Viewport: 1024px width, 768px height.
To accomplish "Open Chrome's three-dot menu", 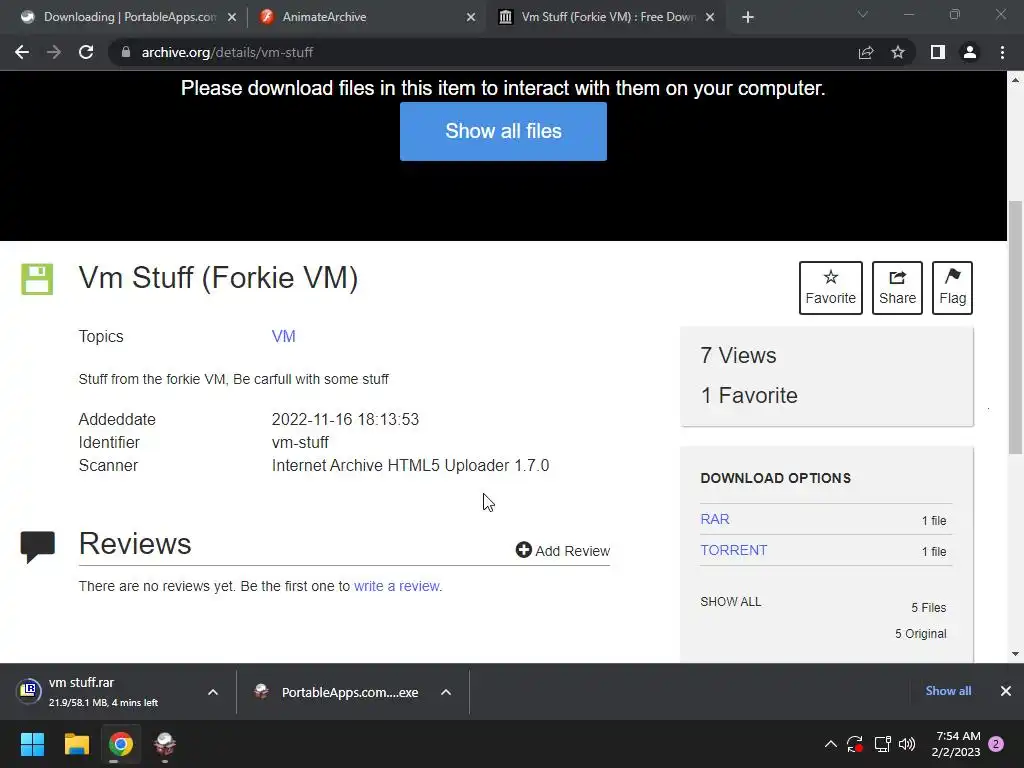I will 1002,52.
